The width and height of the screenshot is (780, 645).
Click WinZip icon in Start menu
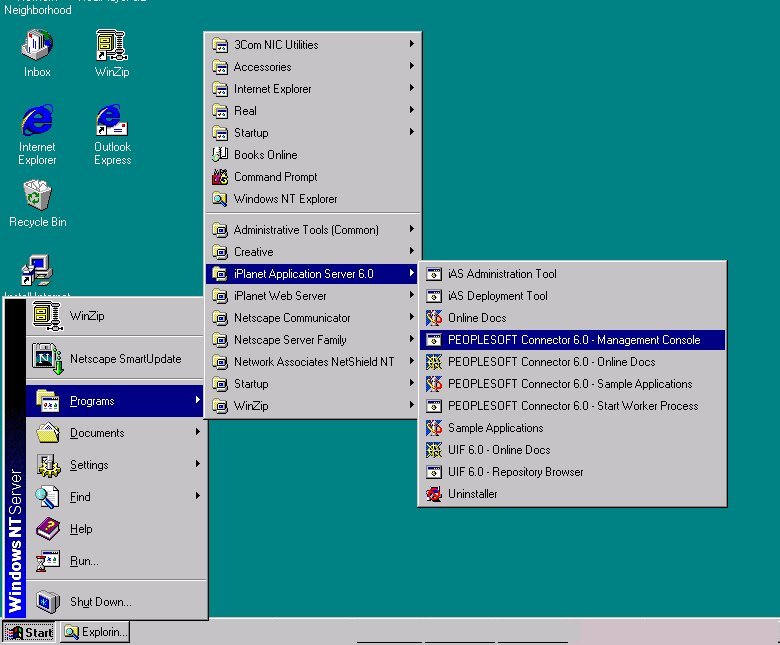click(x=47, y=315)
